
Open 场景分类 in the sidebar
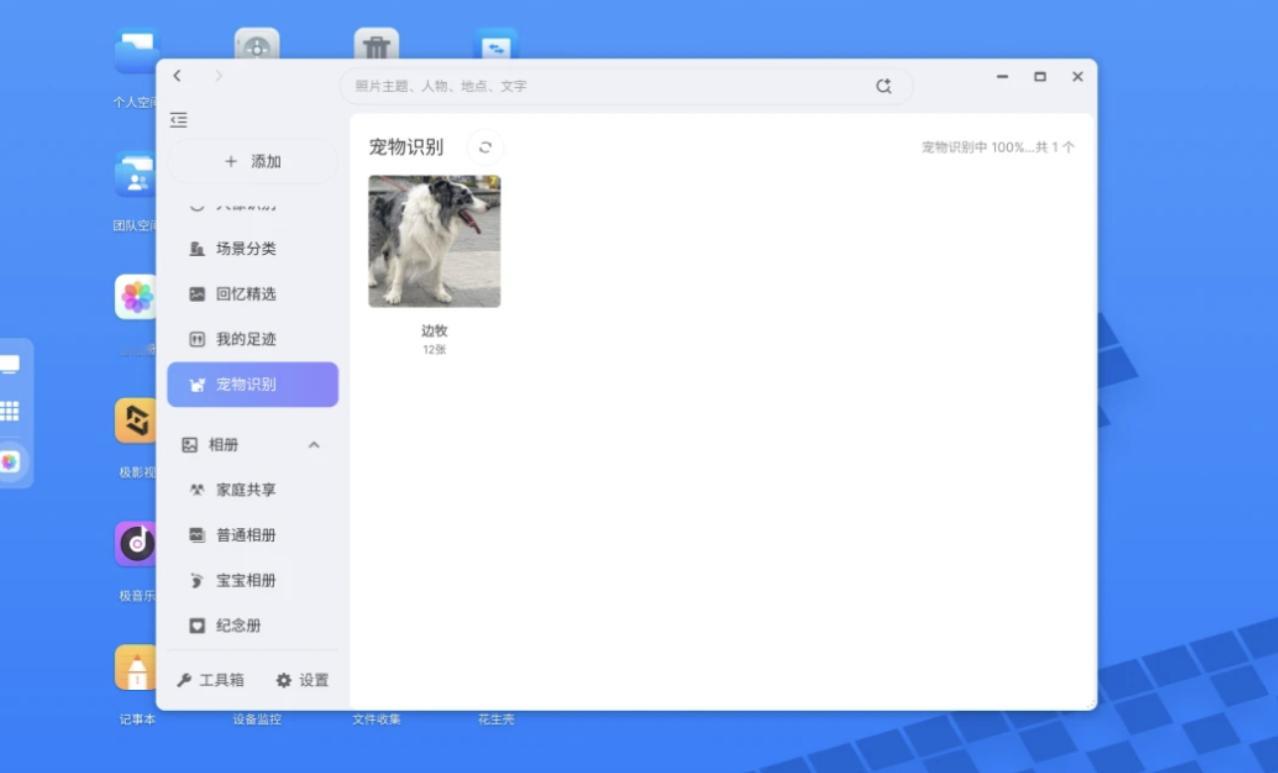coord(253,249)
